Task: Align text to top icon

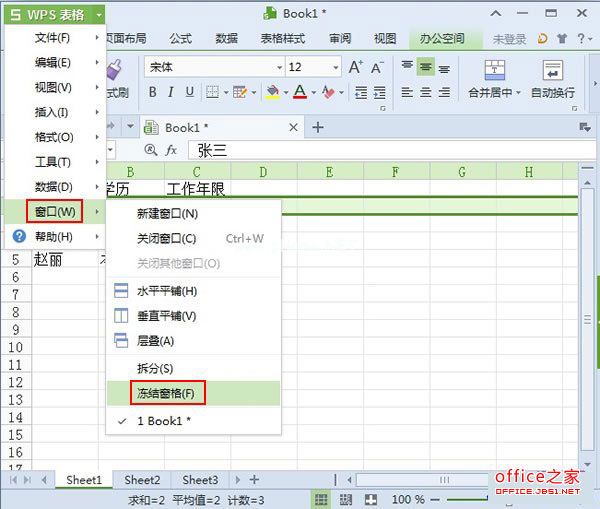Action: click(407, 67)
